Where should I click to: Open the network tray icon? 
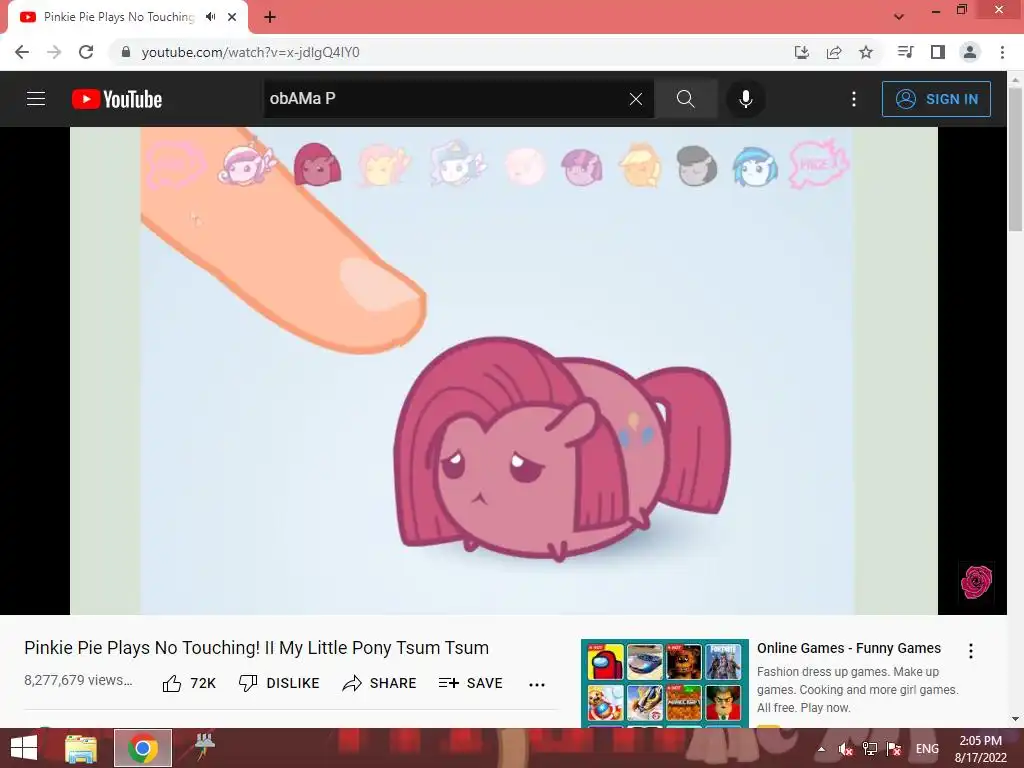point(869,749)
